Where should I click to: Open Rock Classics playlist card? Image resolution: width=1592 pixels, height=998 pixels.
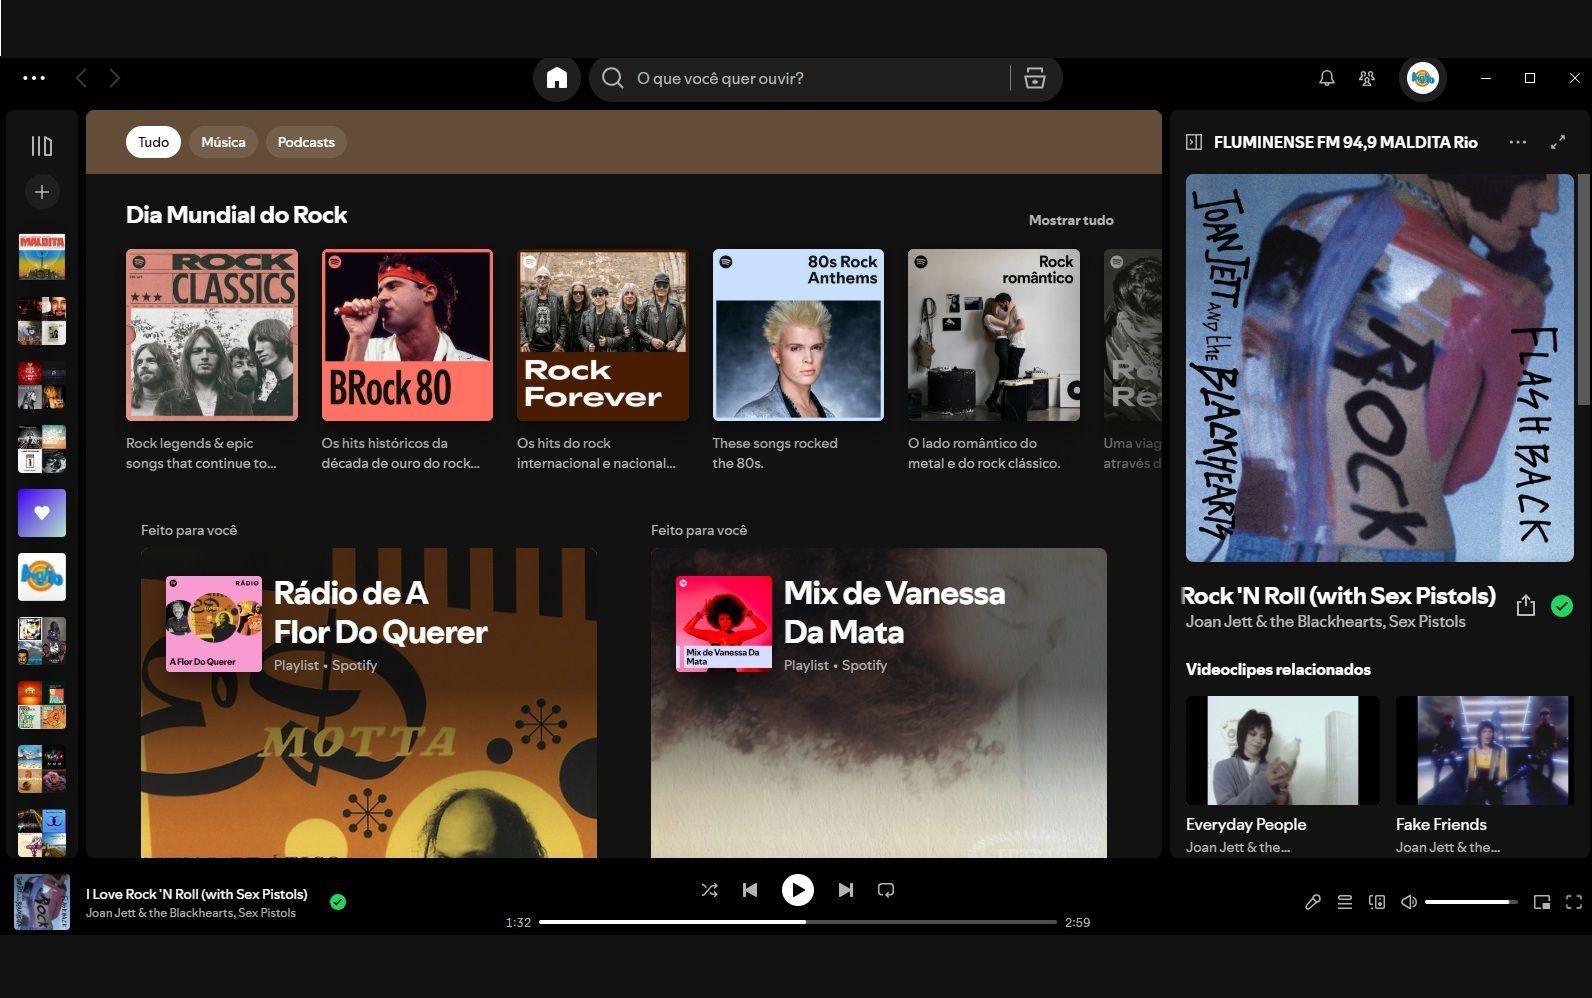click(x=212, y=360)
